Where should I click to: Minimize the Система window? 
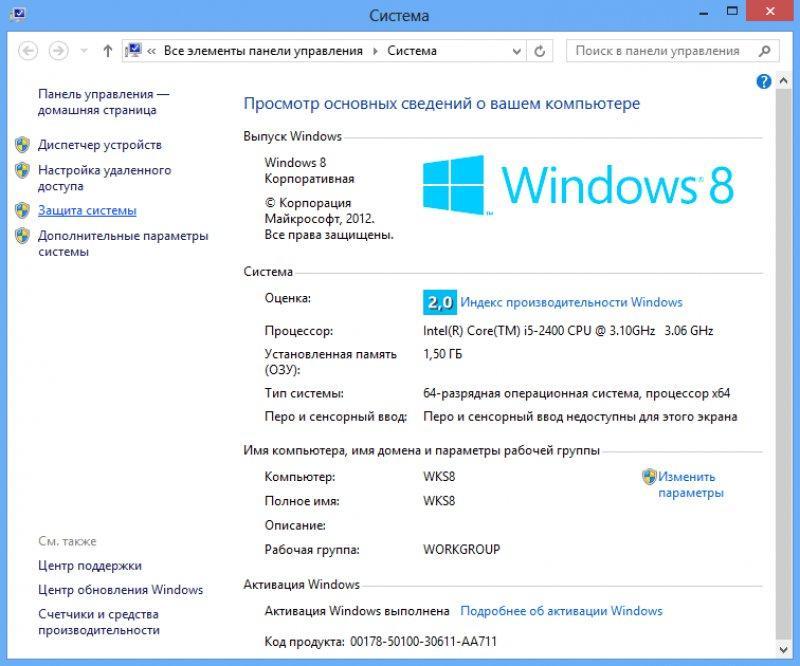pyautogui.click(x=704, y=13)
